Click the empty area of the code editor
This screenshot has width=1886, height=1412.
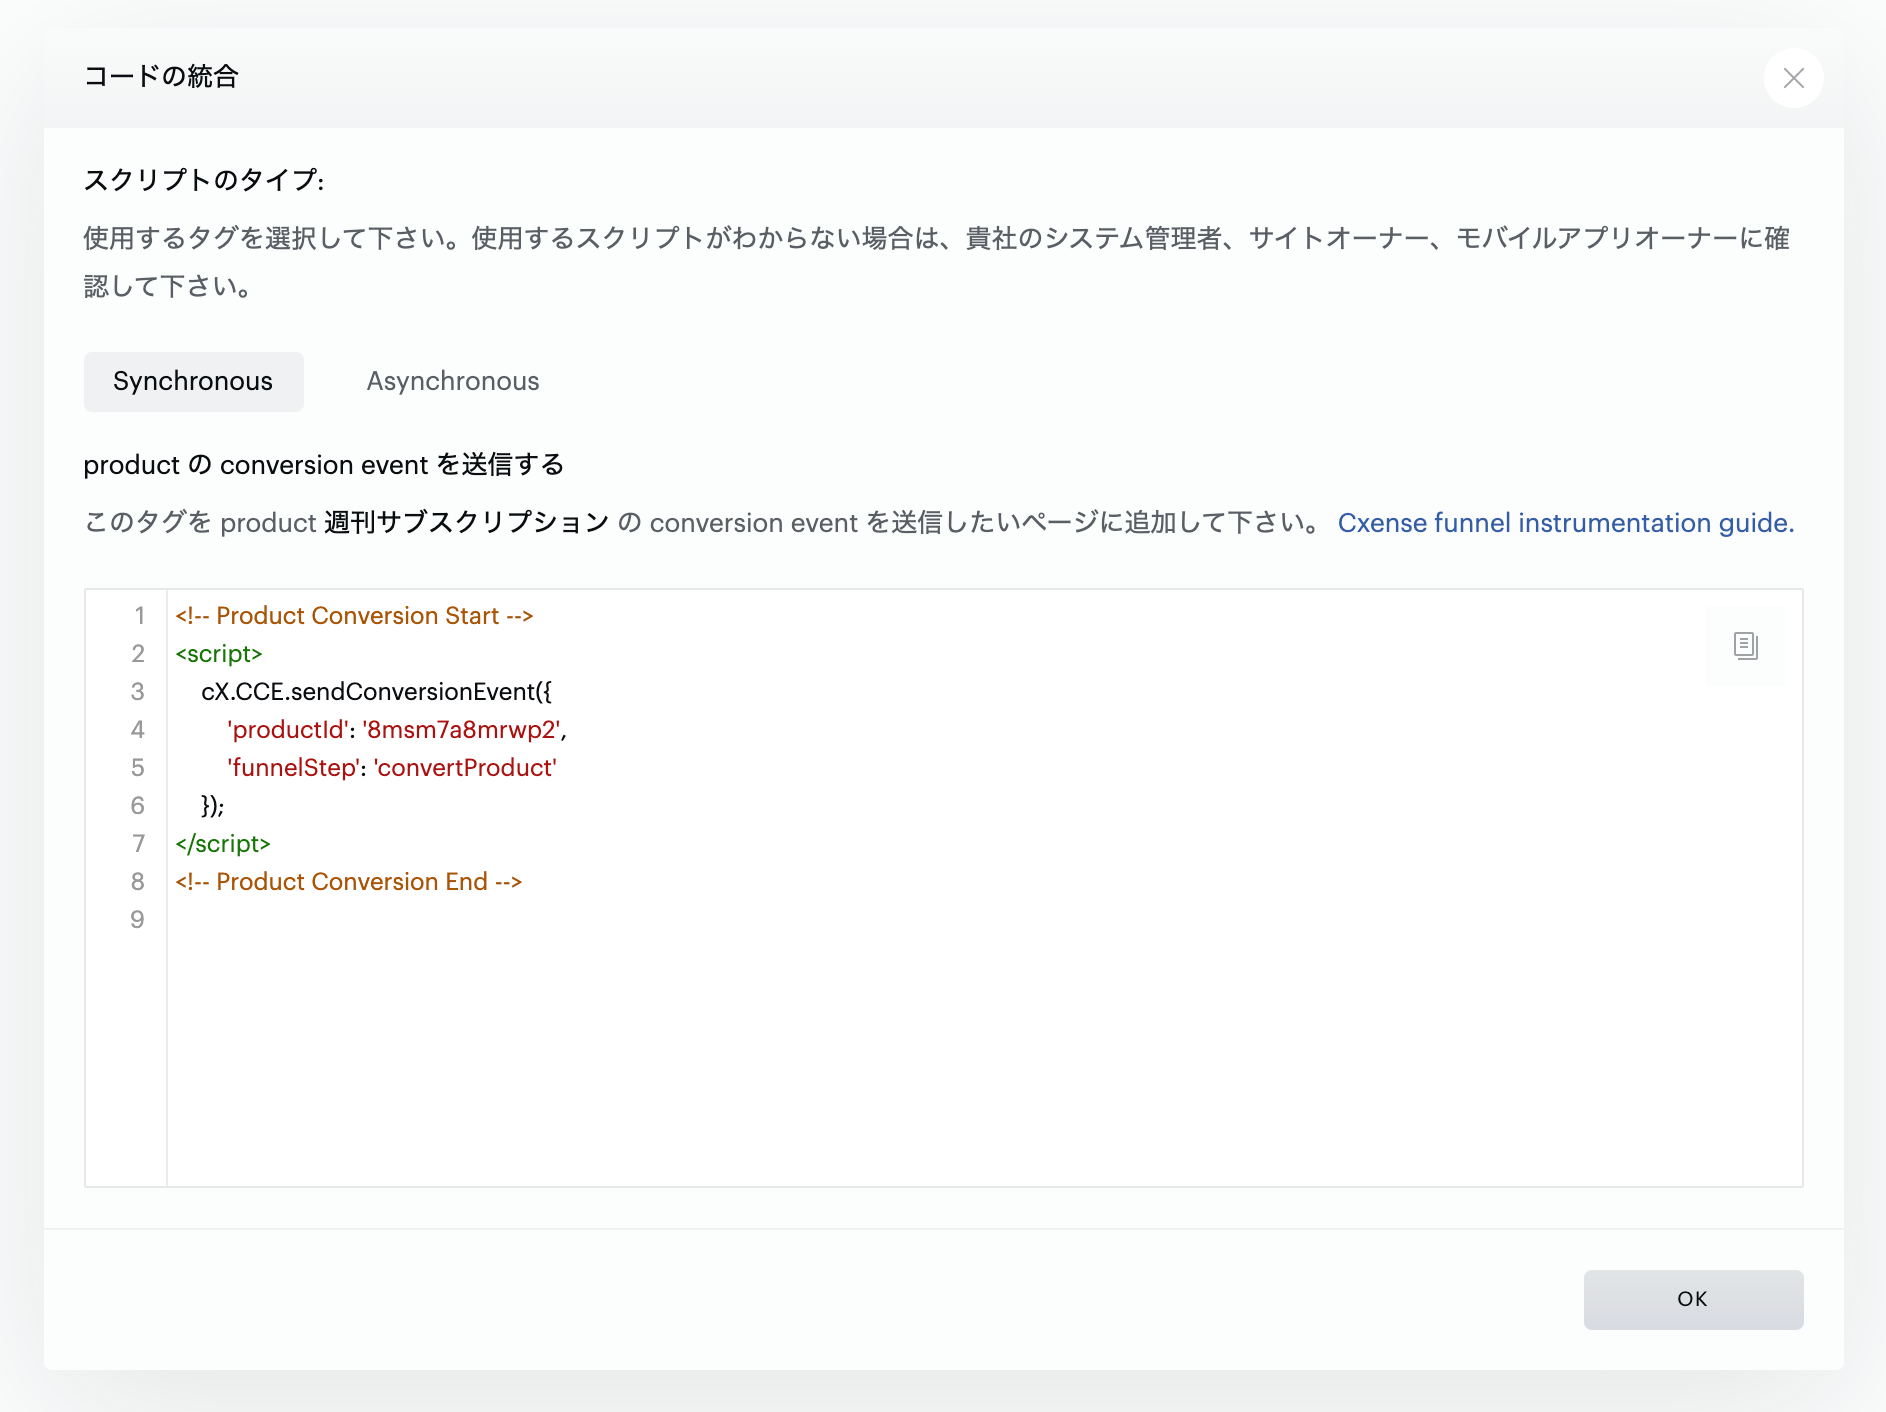[x=984, y=1060]
